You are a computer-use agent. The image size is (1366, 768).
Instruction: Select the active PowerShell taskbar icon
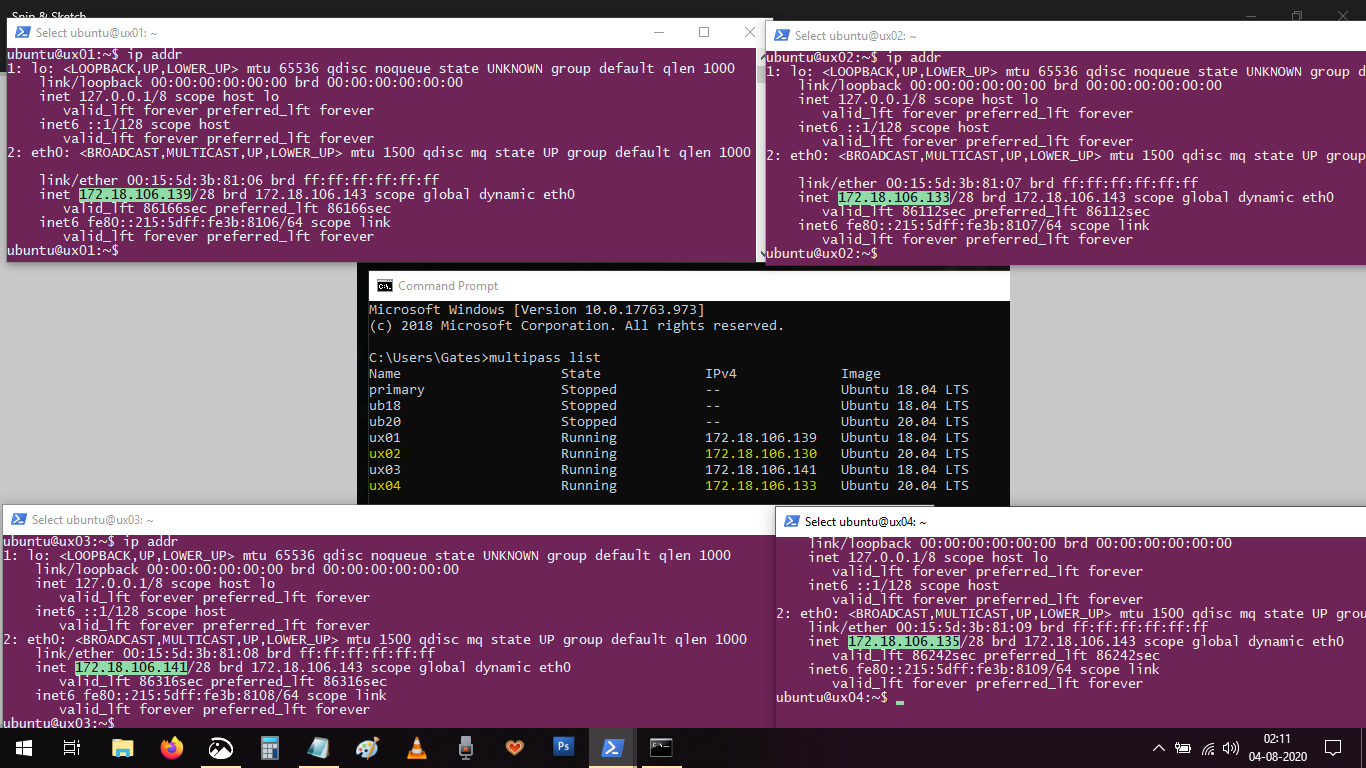[x=611, y=747]
